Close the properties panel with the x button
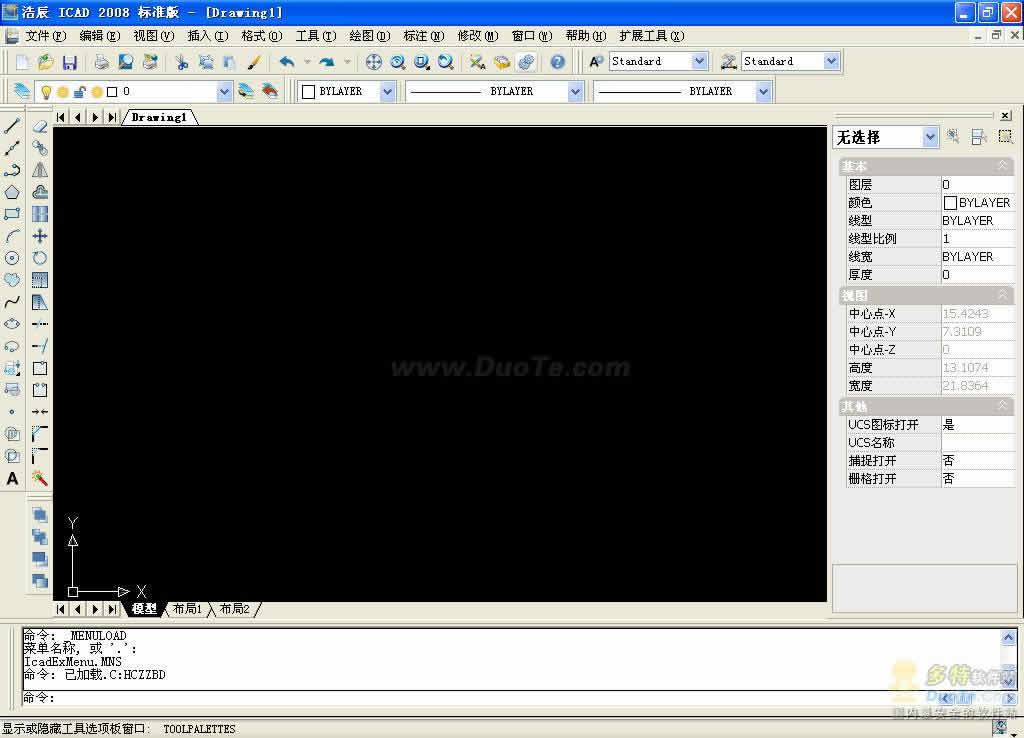Viewport: 1024px width, 738px height. tap(1006, 116)
